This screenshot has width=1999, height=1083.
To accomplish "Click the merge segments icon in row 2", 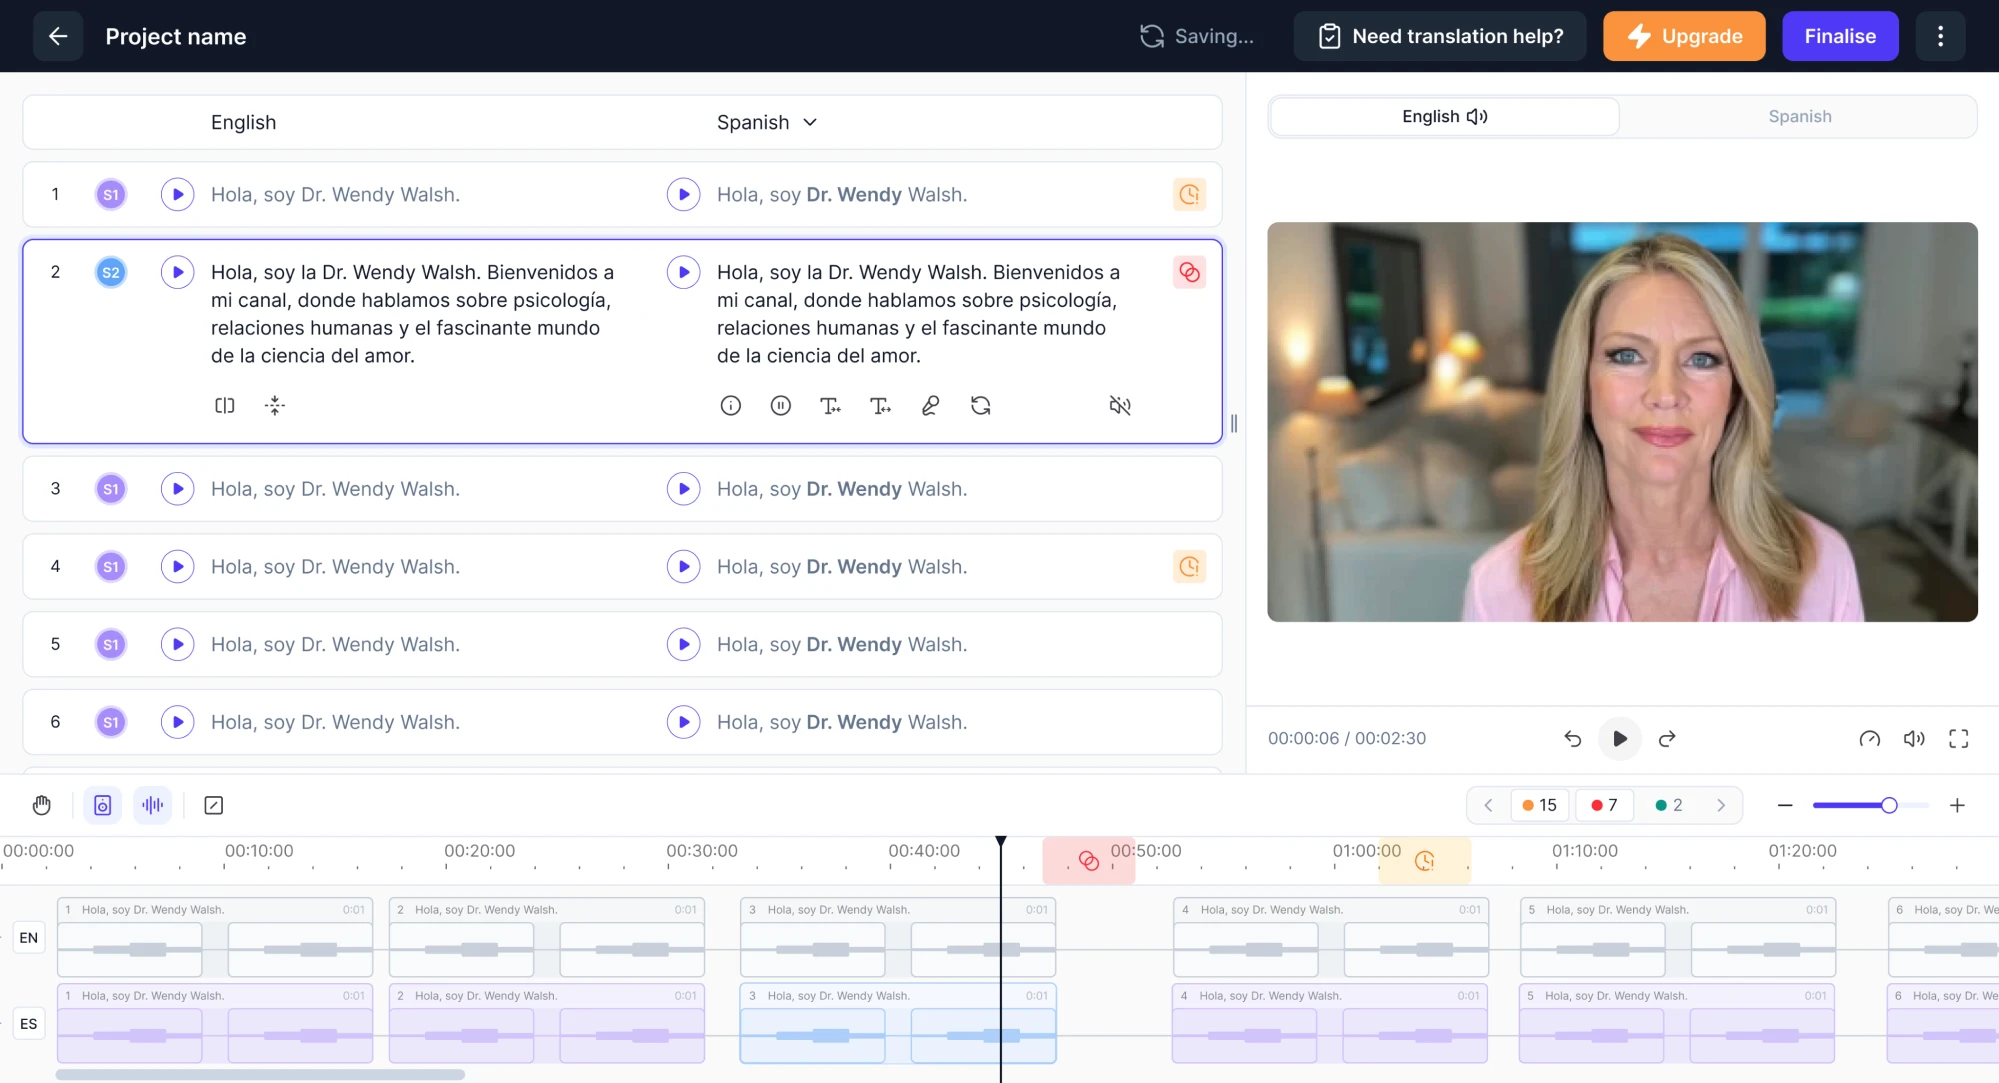I will (275, 406).
